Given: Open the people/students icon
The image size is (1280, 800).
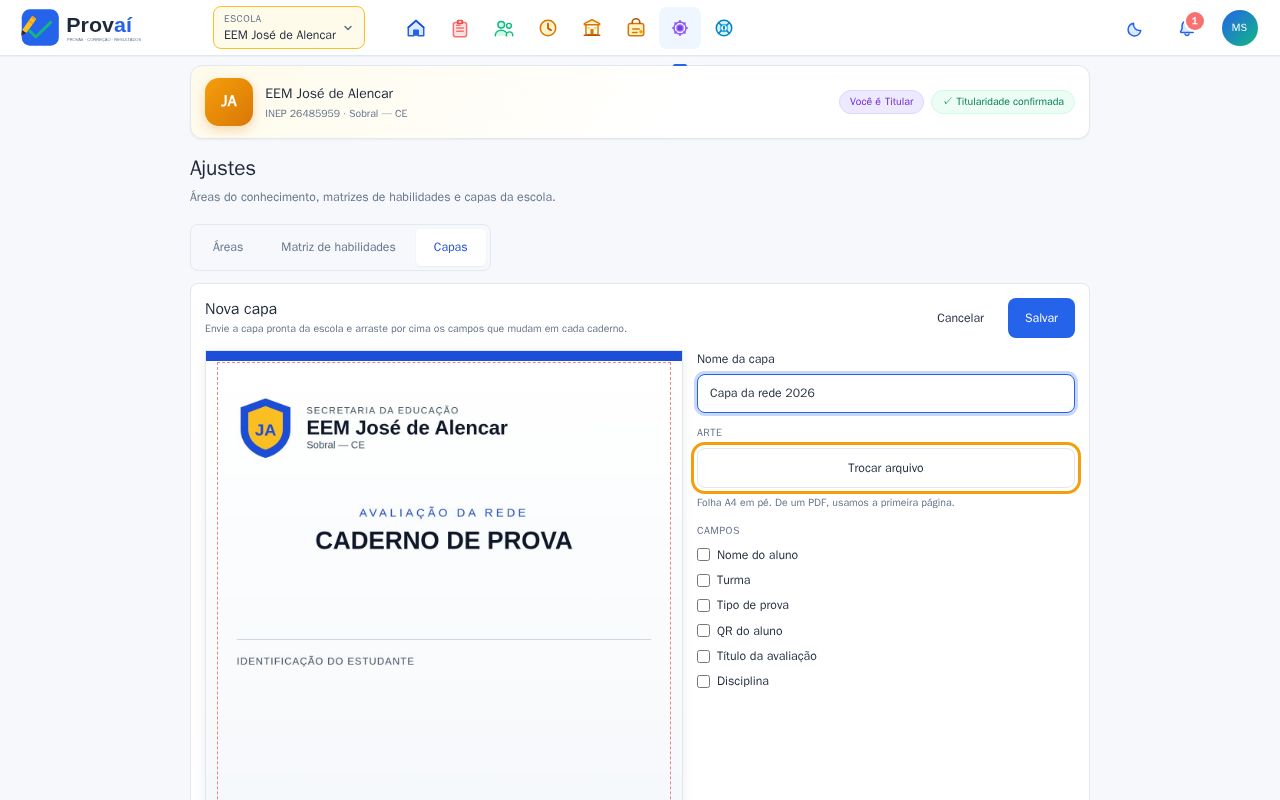Looking at the screenshot, I should 504,28.
